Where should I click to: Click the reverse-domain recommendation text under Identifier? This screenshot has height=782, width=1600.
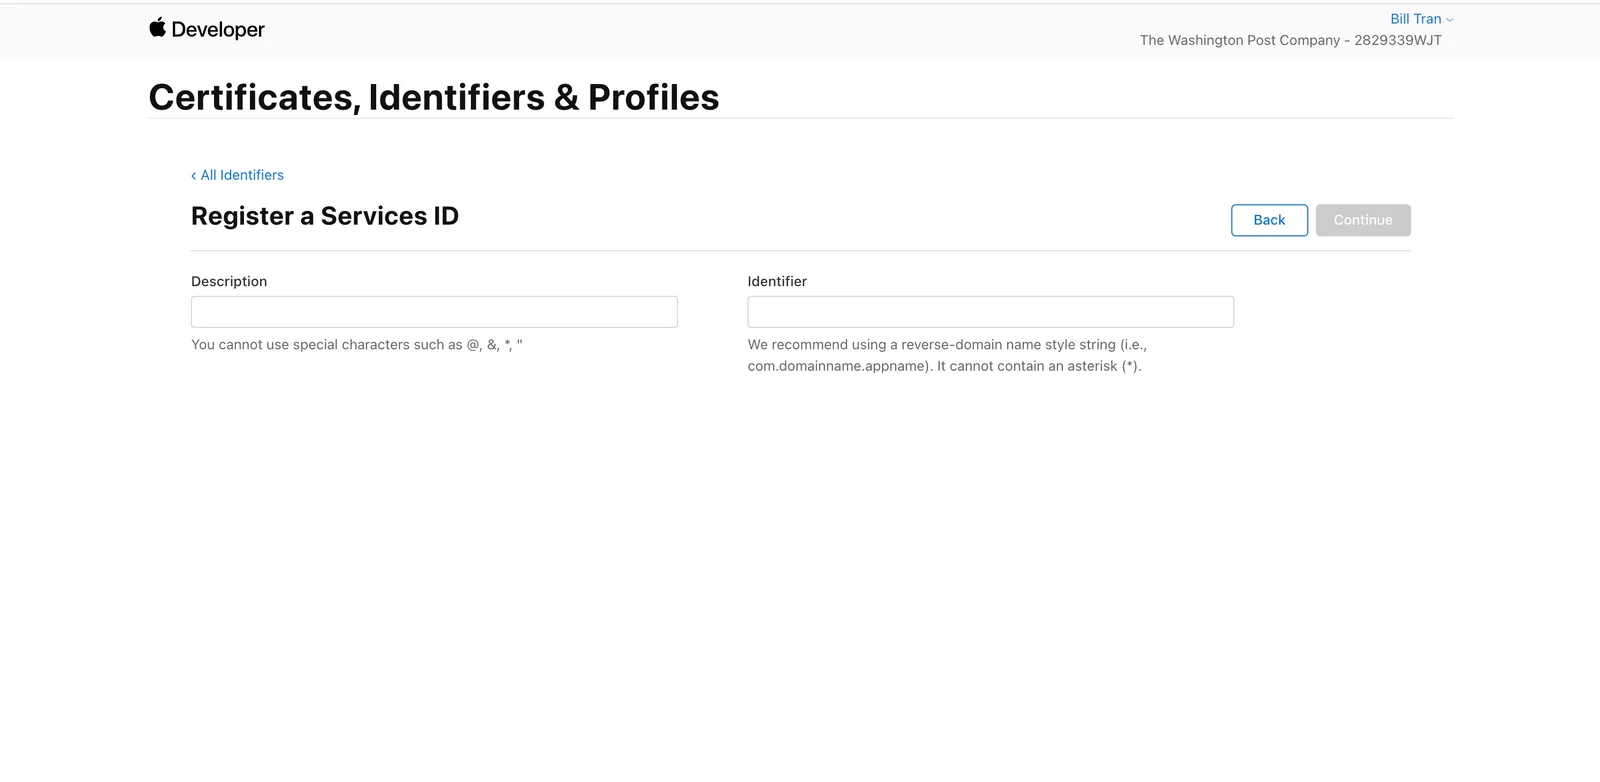[947, 355]
